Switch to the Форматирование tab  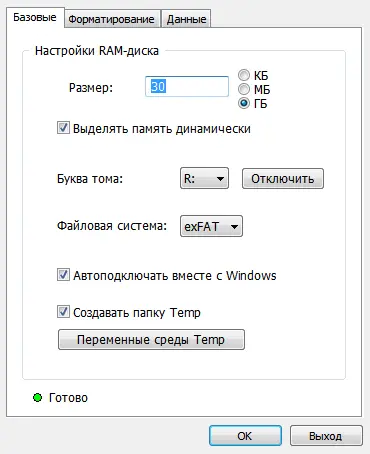coord(111,19)
